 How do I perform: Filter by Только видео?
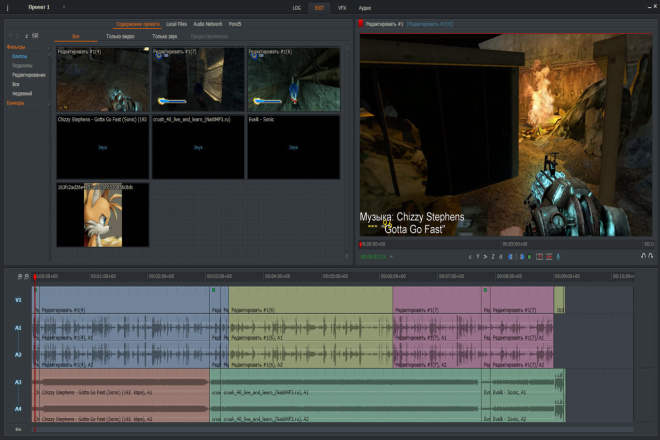(120, 36)
